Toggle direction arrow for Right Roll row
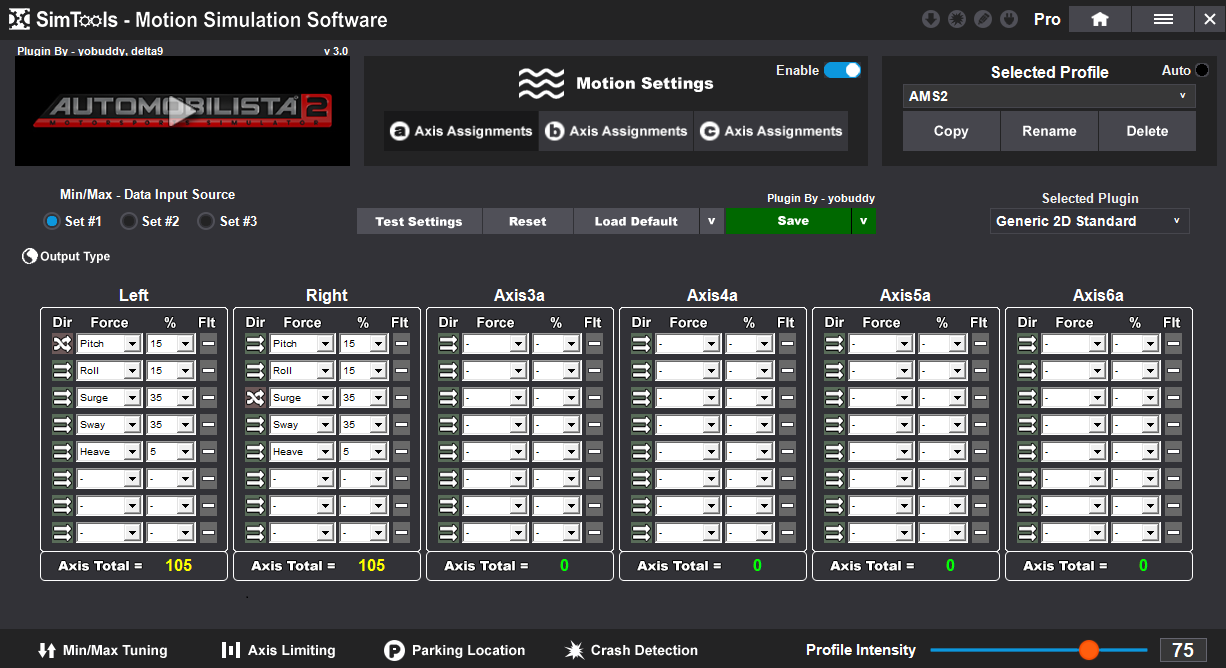This screenshot has width=1226, height=668. pyautogui.click(x=255, y=371)
